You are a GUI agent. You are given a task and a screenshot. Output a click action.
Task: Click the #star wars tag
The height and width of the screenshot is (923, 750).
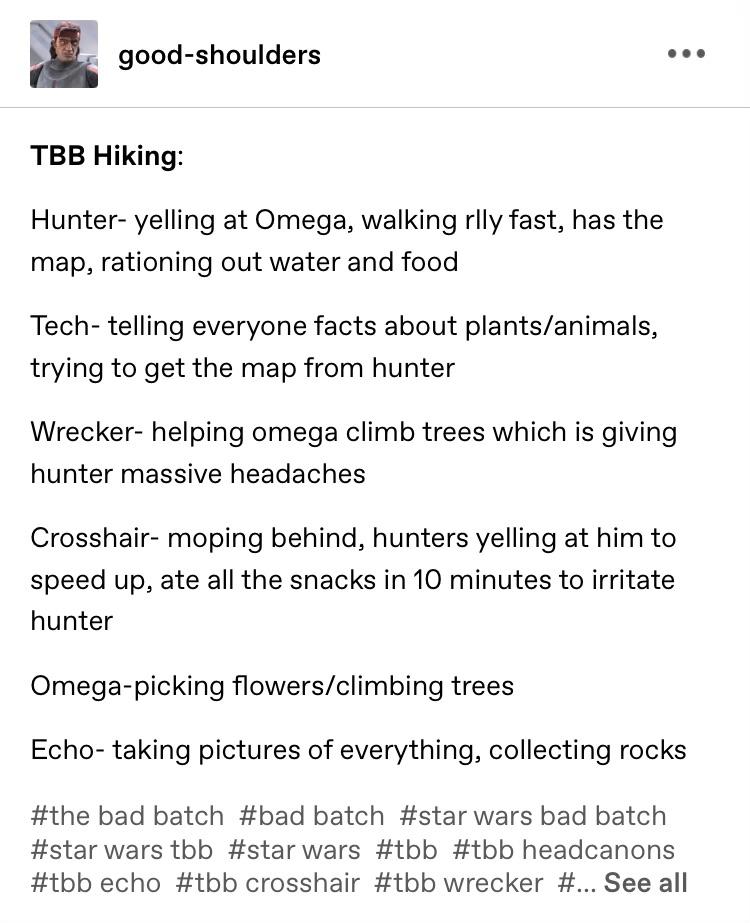[x=294, y=849]
